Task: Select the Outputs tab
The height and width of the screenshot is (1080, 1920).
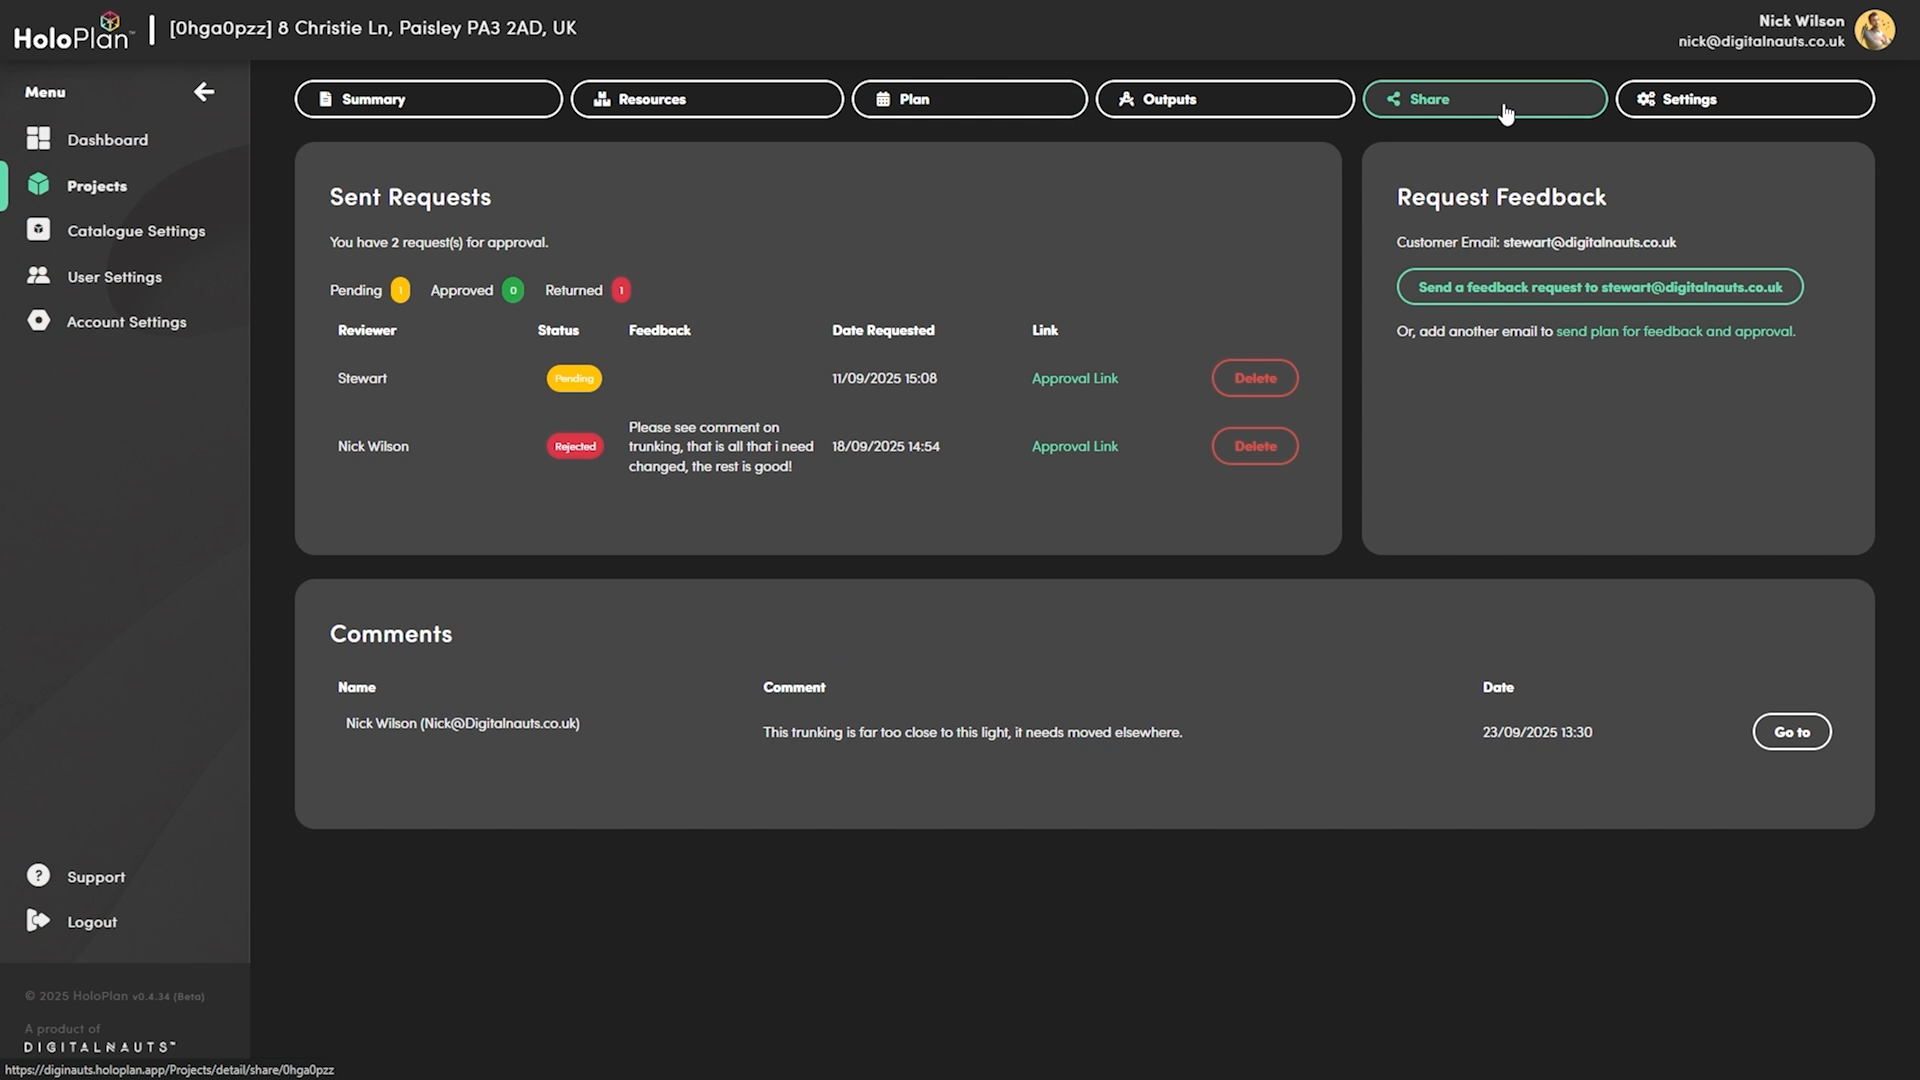Action: coord(1224,99)
